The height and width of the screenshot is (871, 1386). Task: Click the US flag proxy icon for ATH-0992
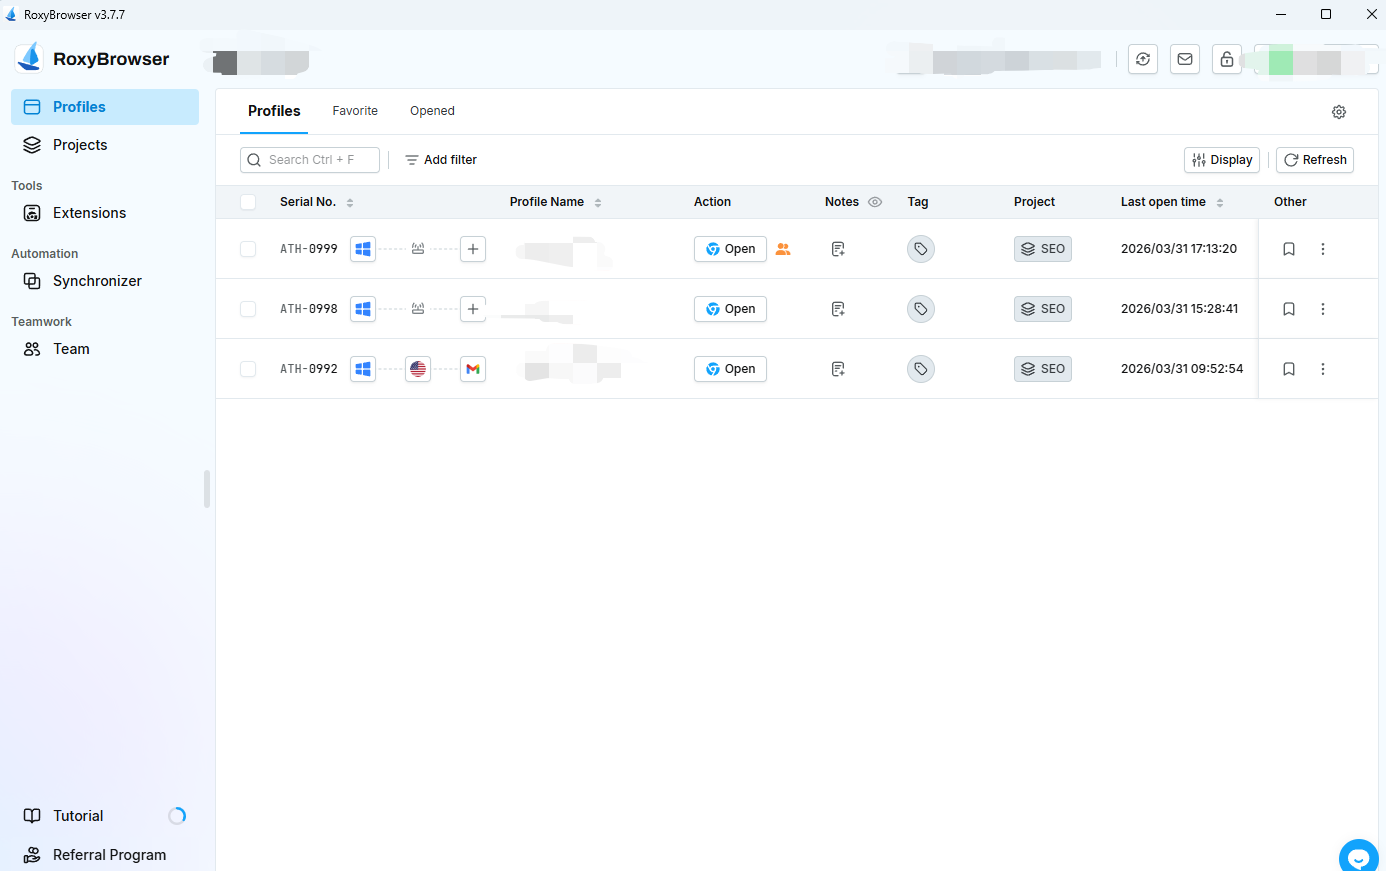pos(418,369)
